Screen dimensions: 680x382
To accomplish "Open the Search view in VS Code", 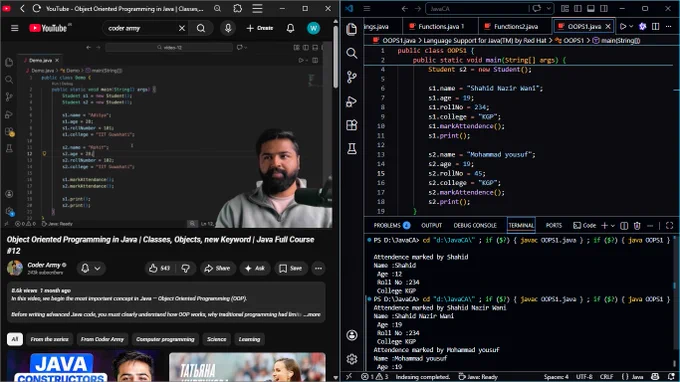I will [x=352, y=53].
